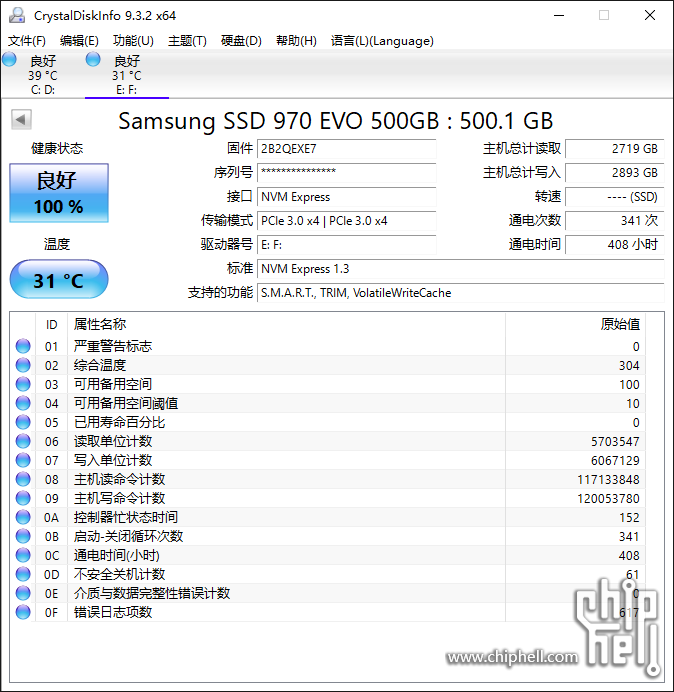Click the 主机总计读取 value 2719 GB
Image resolution: width=674 pixels, height=692 pixels.
pyautogui.click(x=614, y=149)
